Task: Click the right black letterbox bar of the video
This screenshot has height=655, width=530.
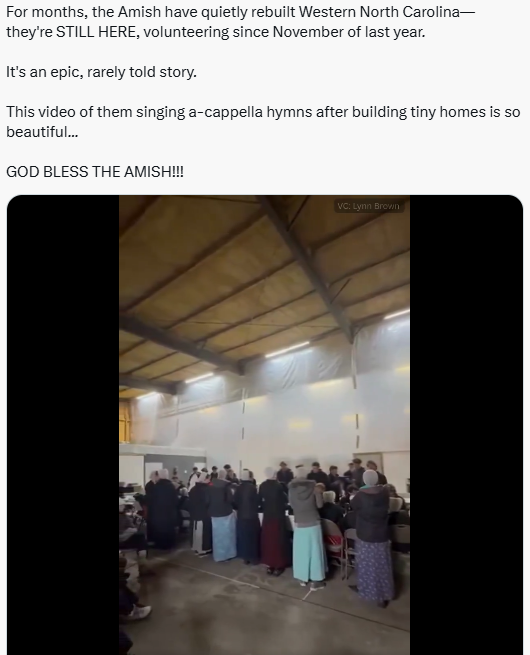Action: coord(466,425)
